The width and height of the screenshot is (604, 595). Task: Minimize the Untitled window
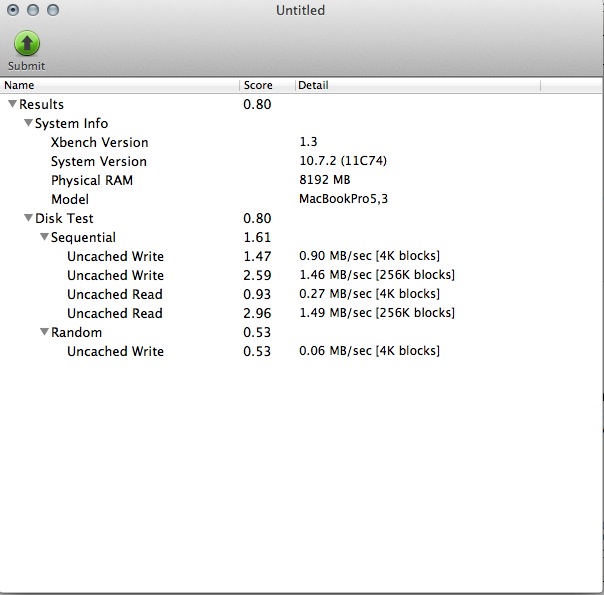click(x=33, y=10)
